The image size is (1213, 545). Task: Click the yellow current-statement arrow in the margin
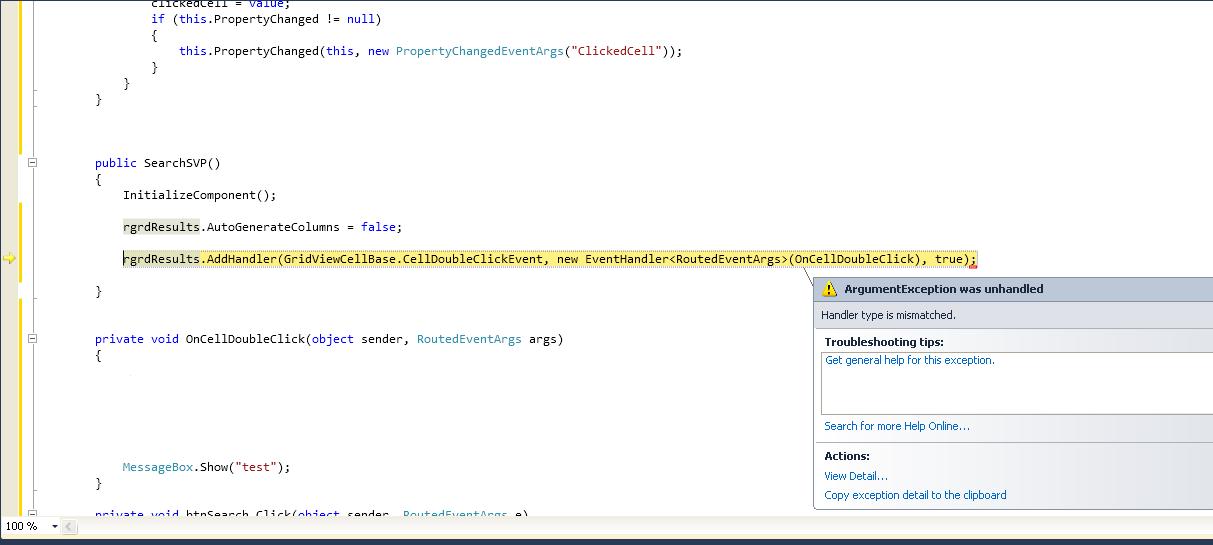click(10, 259)
